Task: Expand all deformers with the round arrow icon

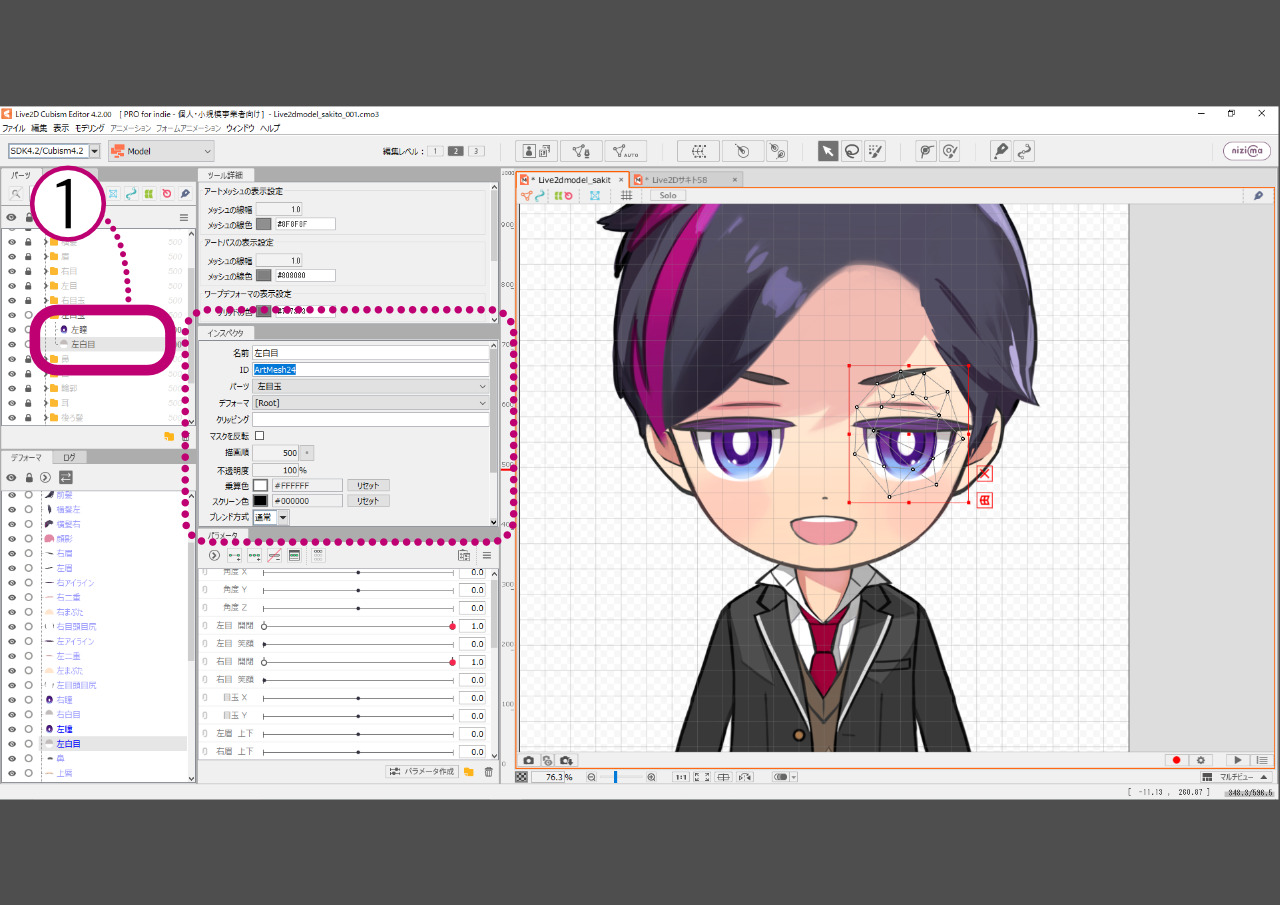Action: (46, 477)
